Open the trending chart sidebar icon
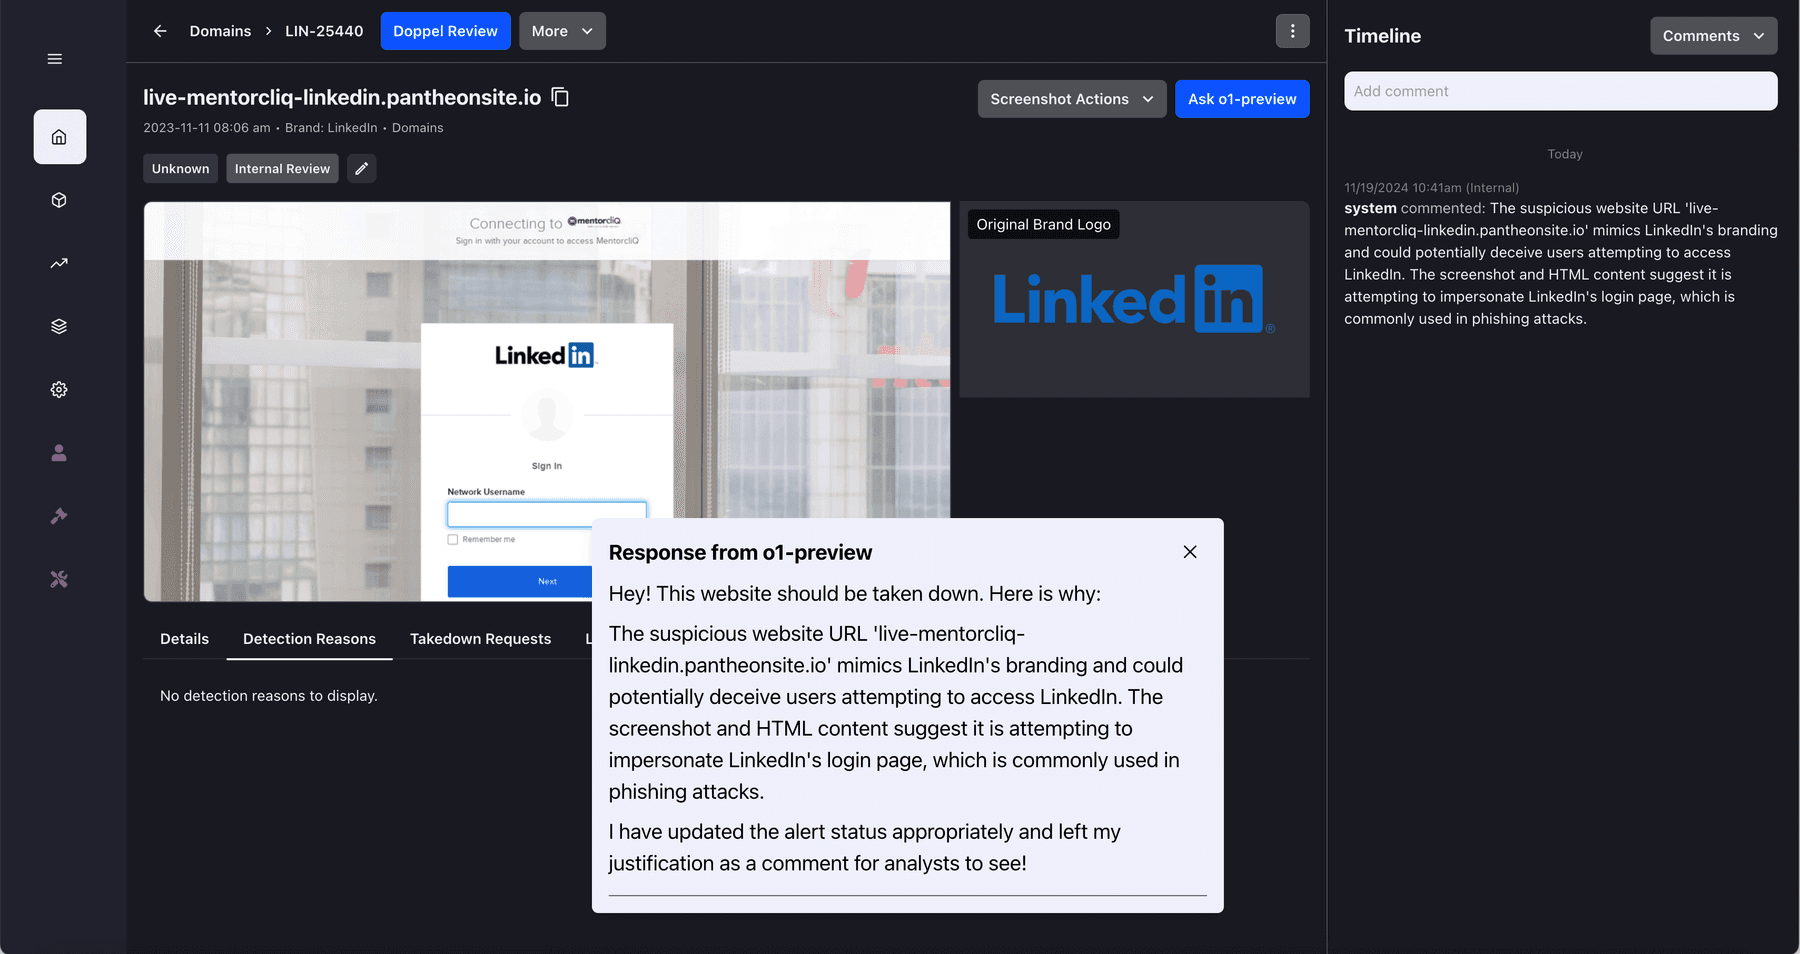This screenshot has height=954, width=1800. click(x=59, y=263)
